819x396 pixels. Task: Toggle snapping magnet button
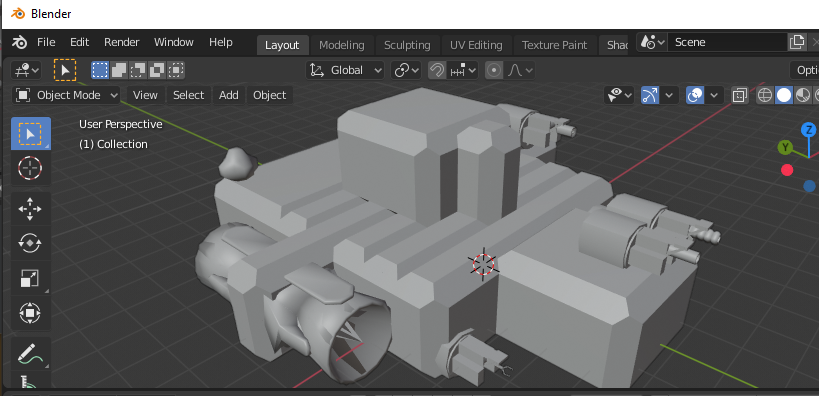tap(437, 70)
